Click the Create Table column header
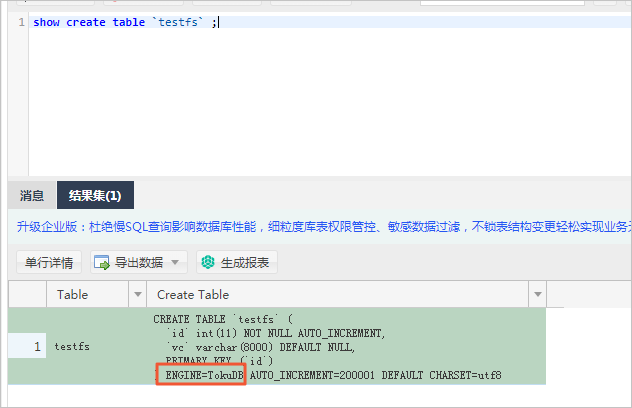Image resolution: width=632 pixels, height=408 pixels. click(338, 294)
